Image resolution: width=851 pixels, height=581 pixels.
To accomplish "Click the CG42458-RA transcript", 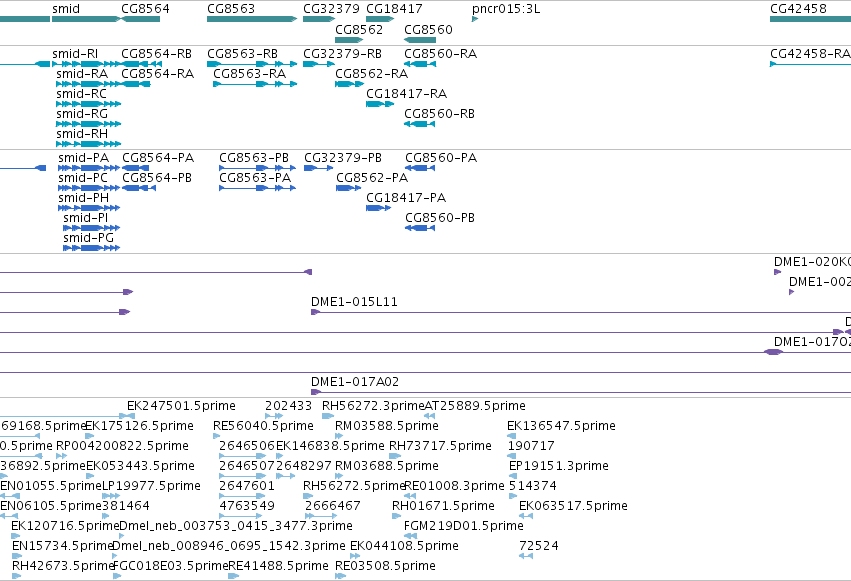I will click(810, 54).
